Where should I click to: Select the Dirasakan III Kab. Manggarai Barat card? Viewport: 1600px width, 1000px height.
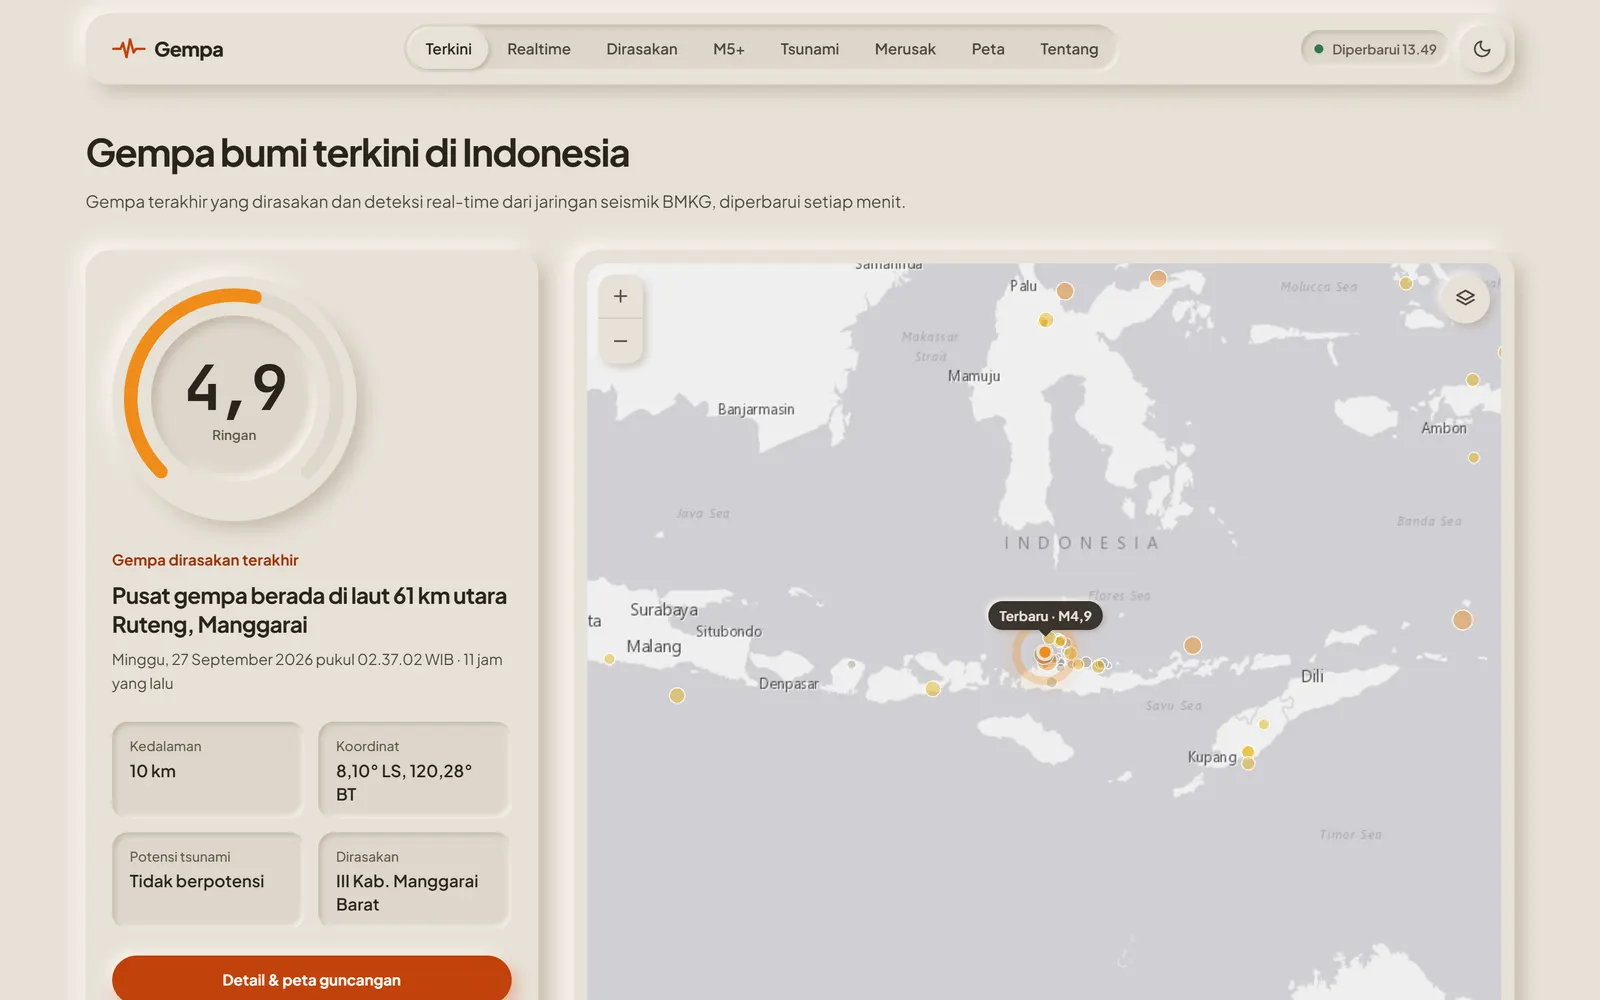[414, 879]
